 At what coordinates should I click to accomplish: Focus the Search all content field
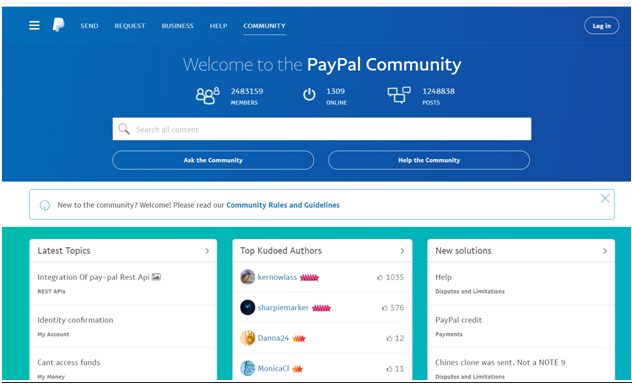[x=322, y=129]
